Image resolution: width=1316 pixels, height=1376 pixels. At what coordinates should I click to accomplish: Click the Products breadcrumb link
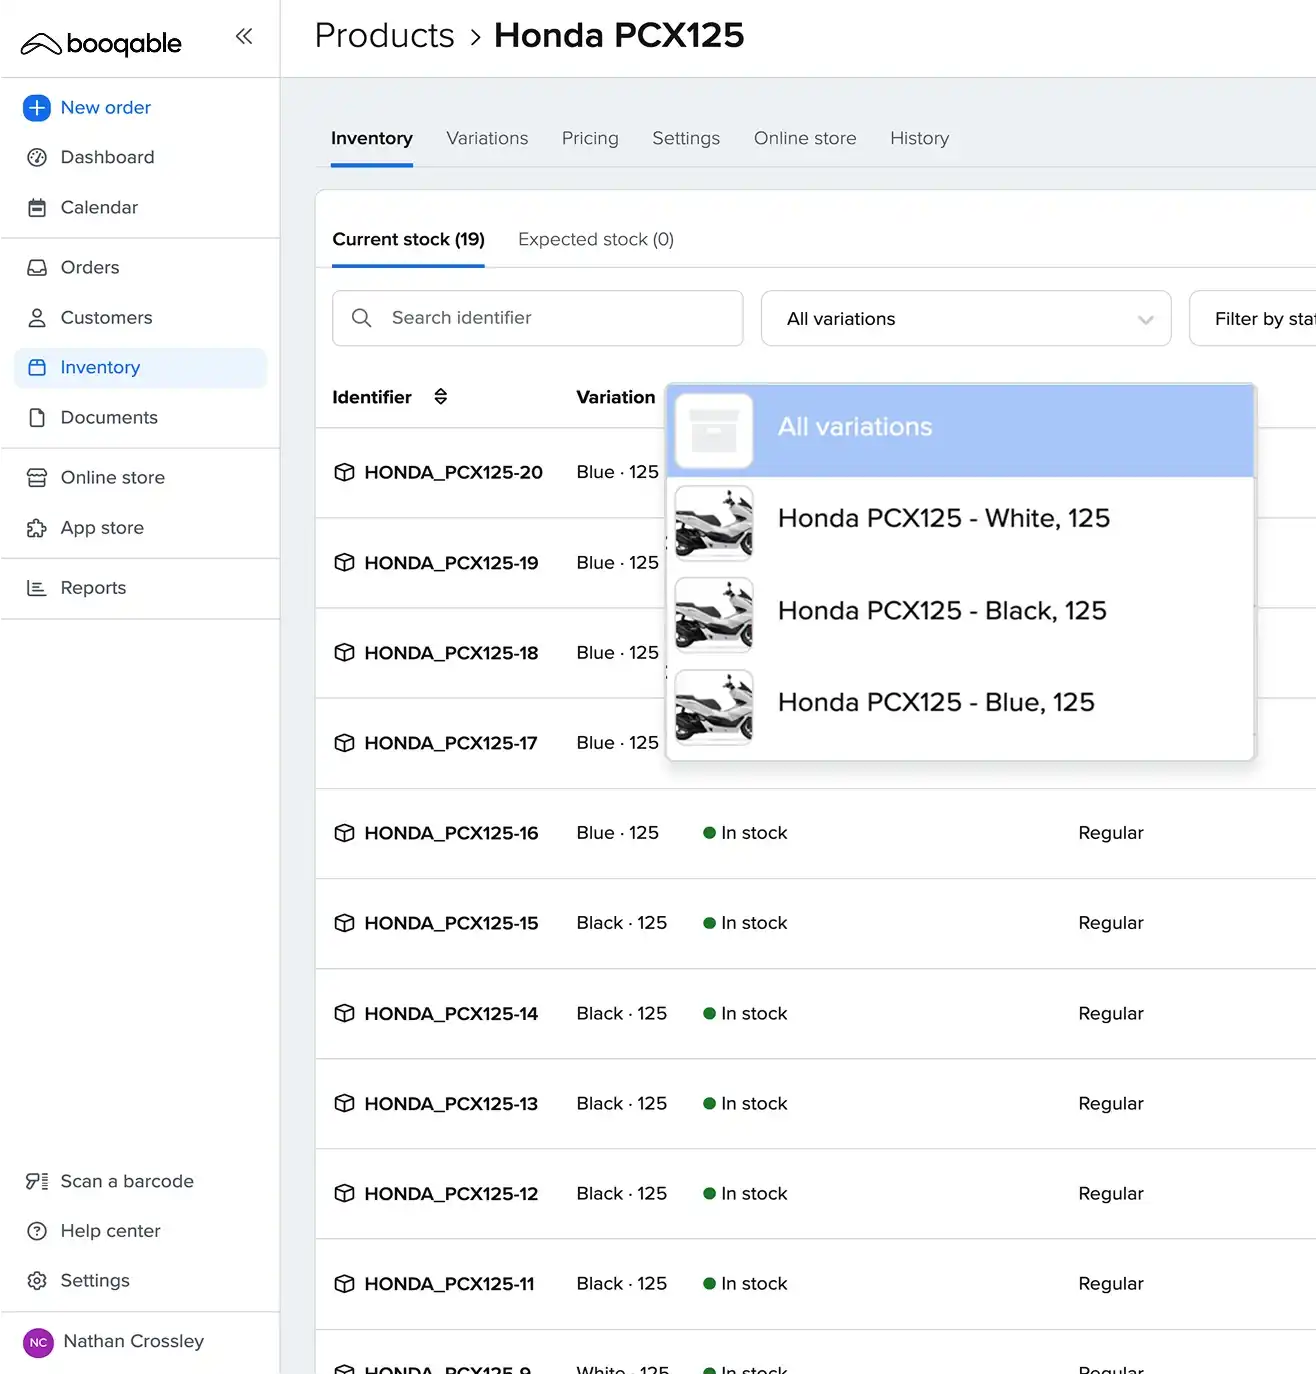pos(384,36)
